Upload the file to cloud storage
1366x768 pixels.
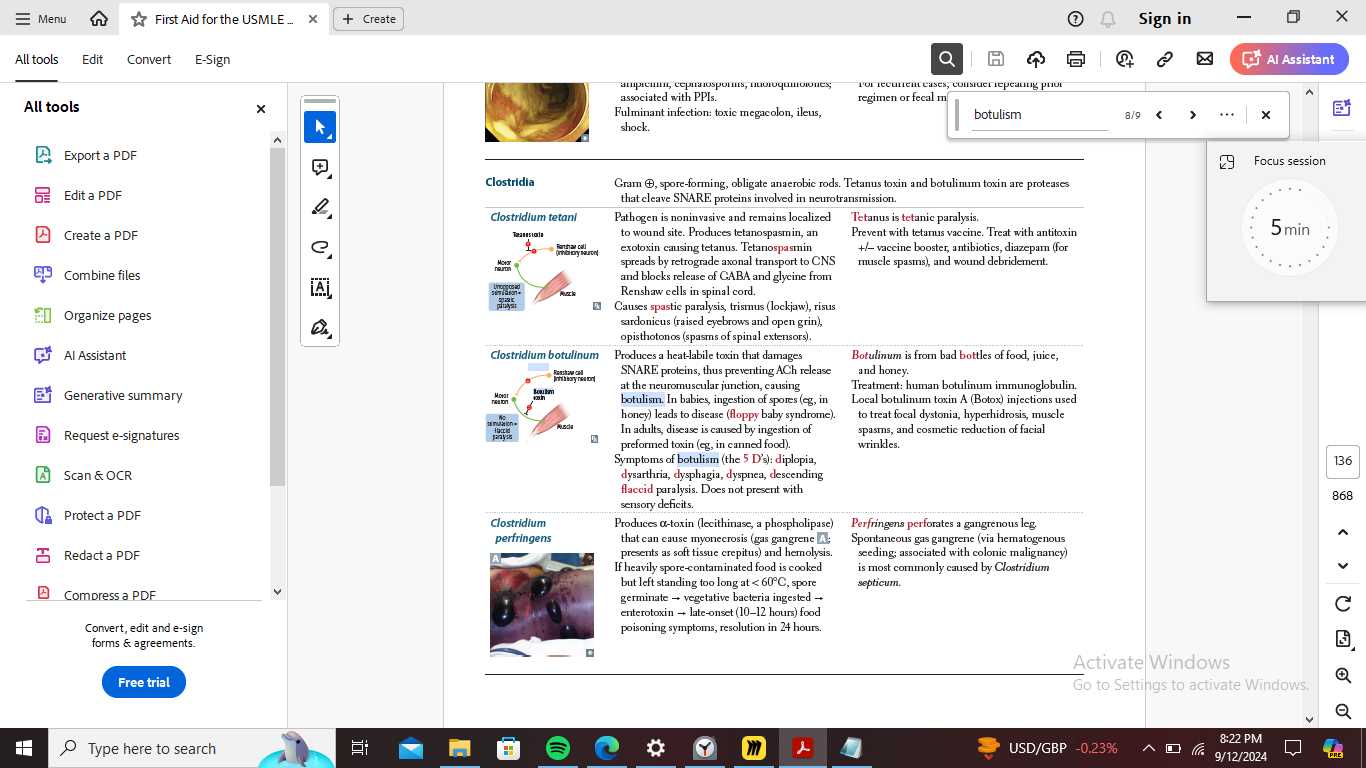(x=1036, y=59)
